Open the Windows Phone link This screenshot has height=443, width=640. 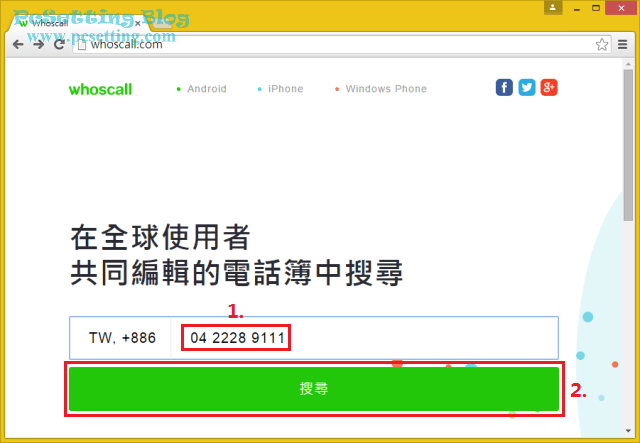pos(386,89)
